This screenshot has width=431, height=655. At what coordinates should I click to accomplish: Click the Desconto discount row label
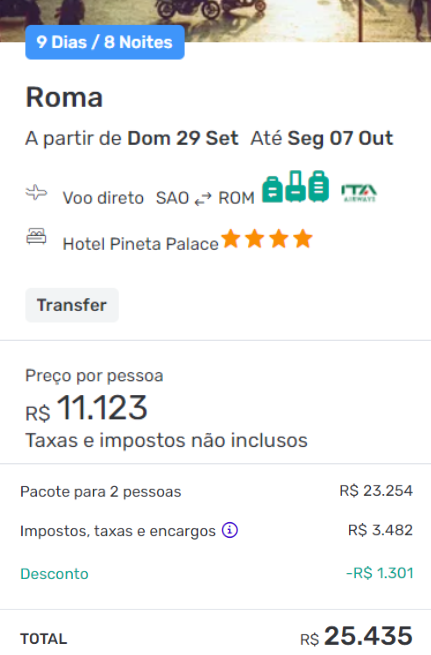click(x=54, y=574)
